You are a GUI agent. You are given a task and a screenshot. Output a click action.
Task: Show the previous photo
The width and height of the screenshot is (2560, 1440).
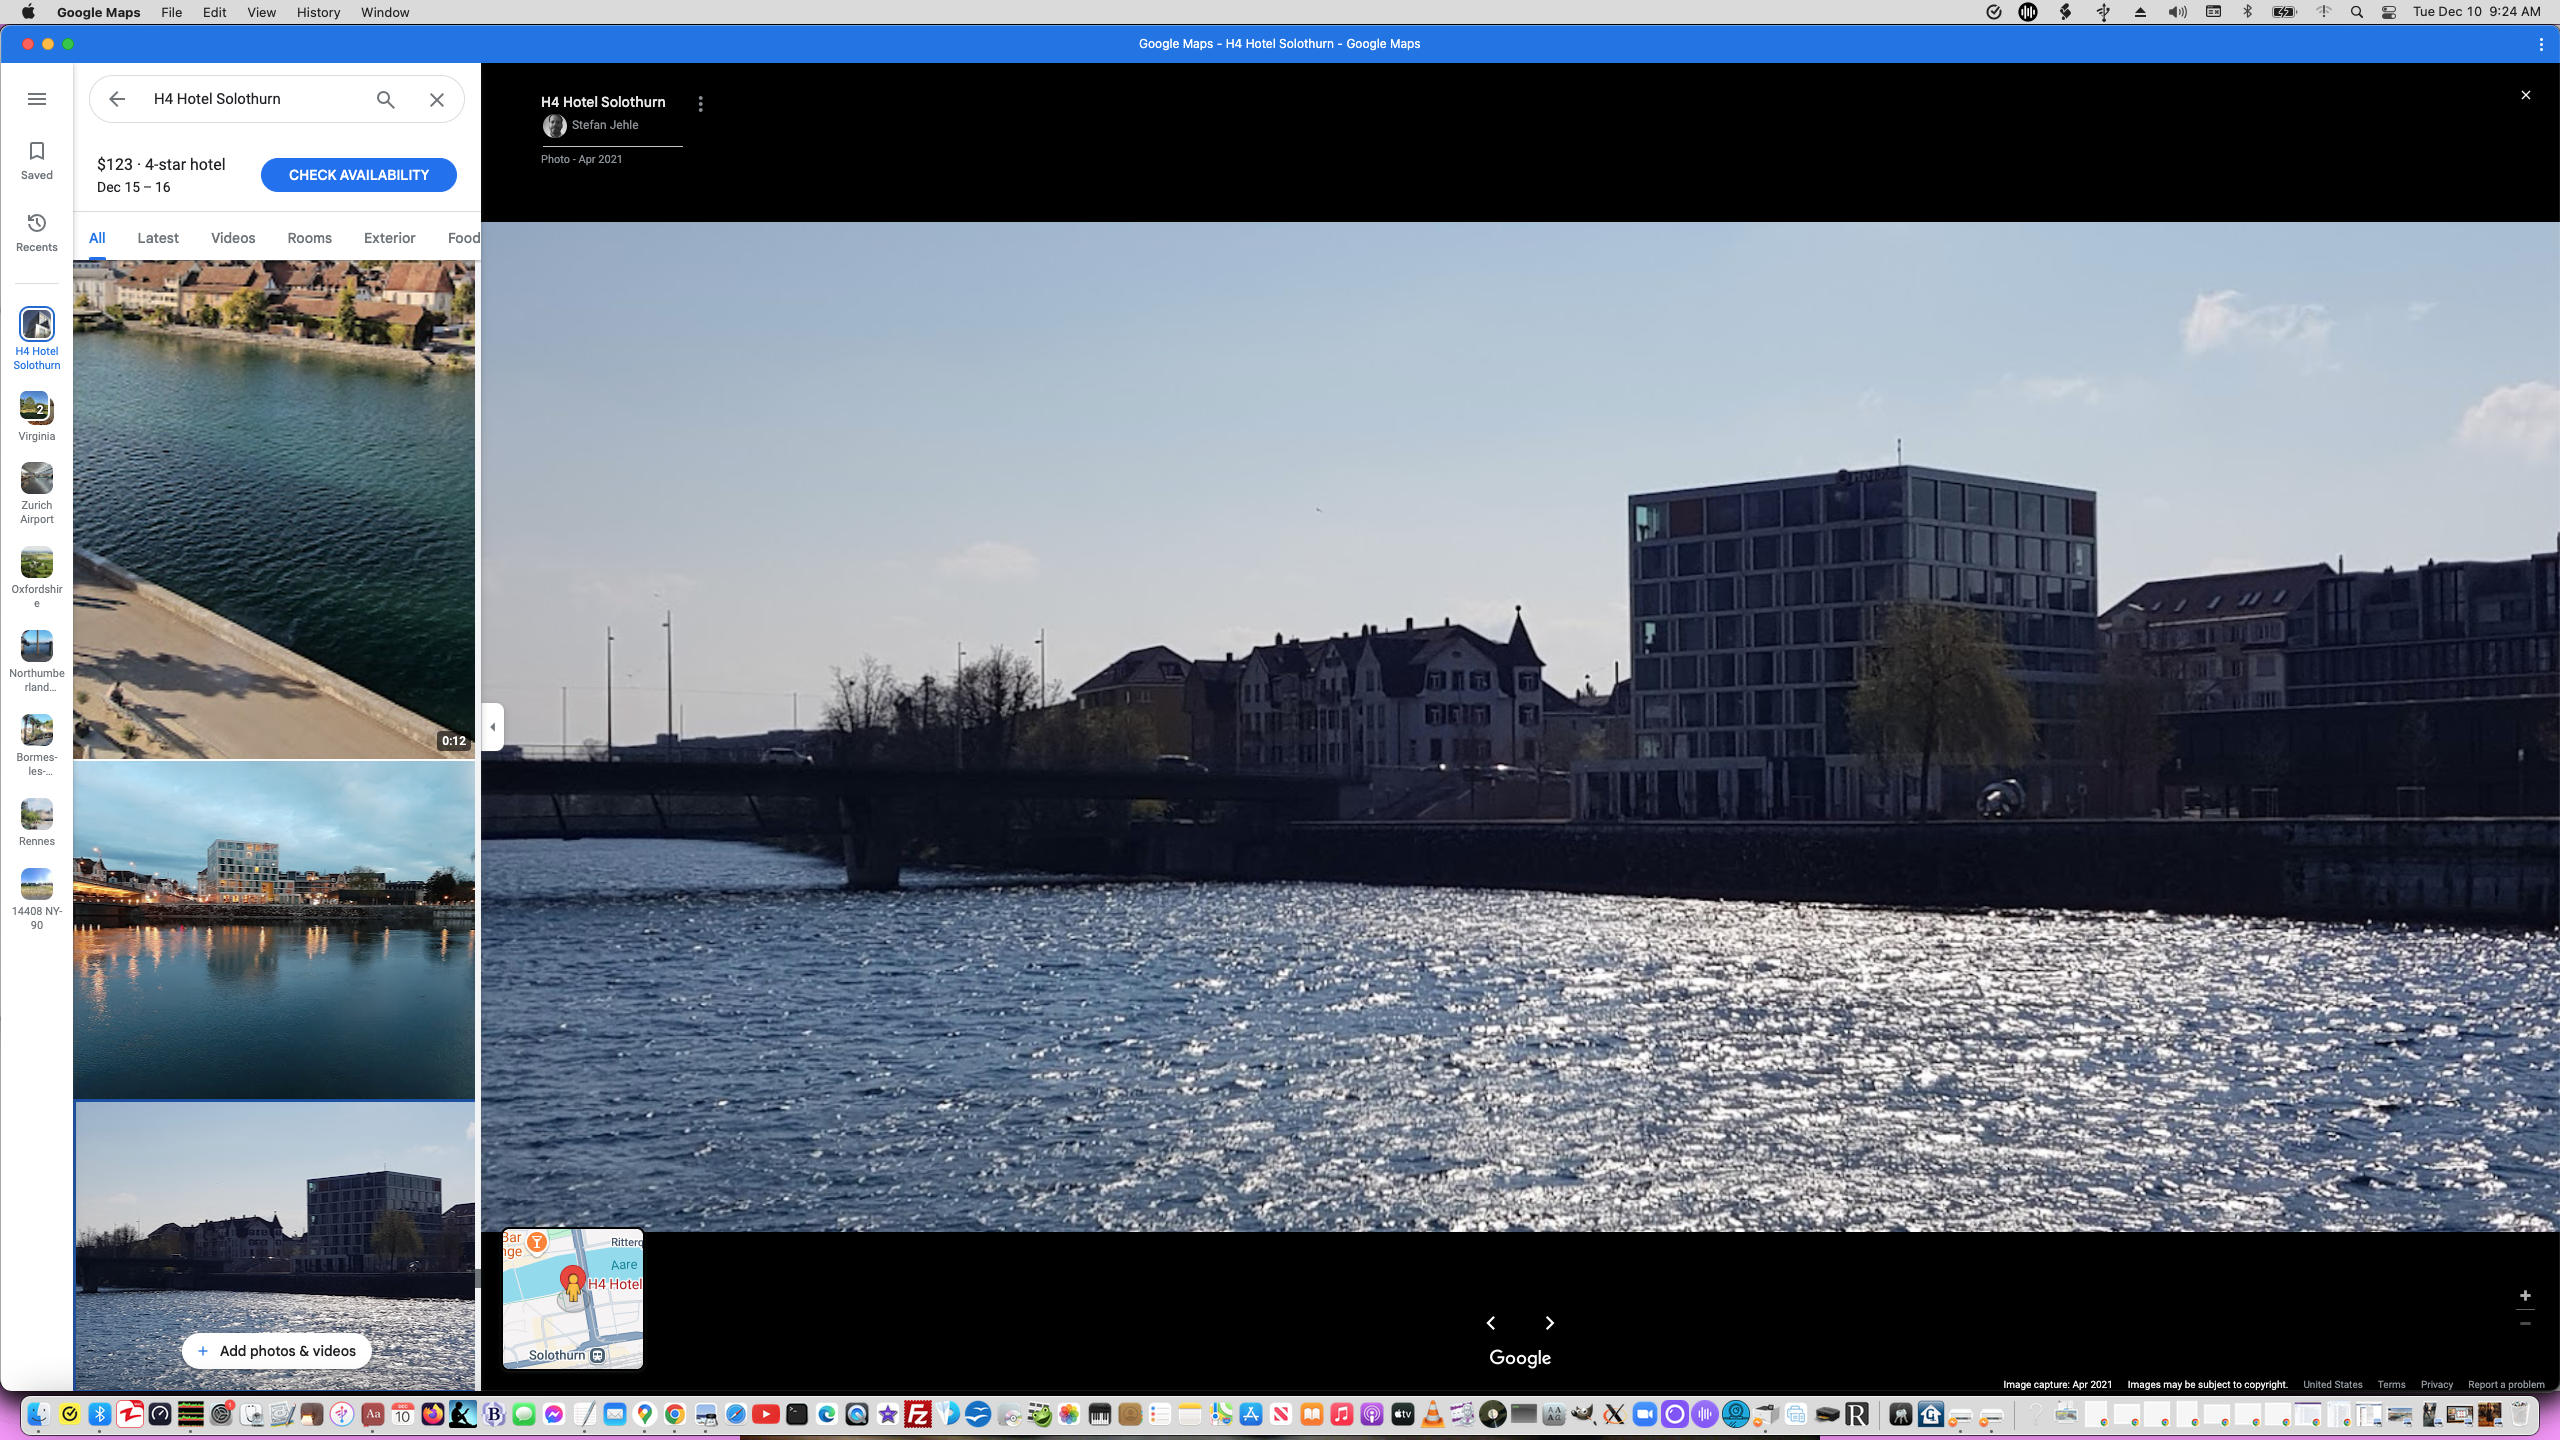pyautogui.click(x=1491, y=1323)
